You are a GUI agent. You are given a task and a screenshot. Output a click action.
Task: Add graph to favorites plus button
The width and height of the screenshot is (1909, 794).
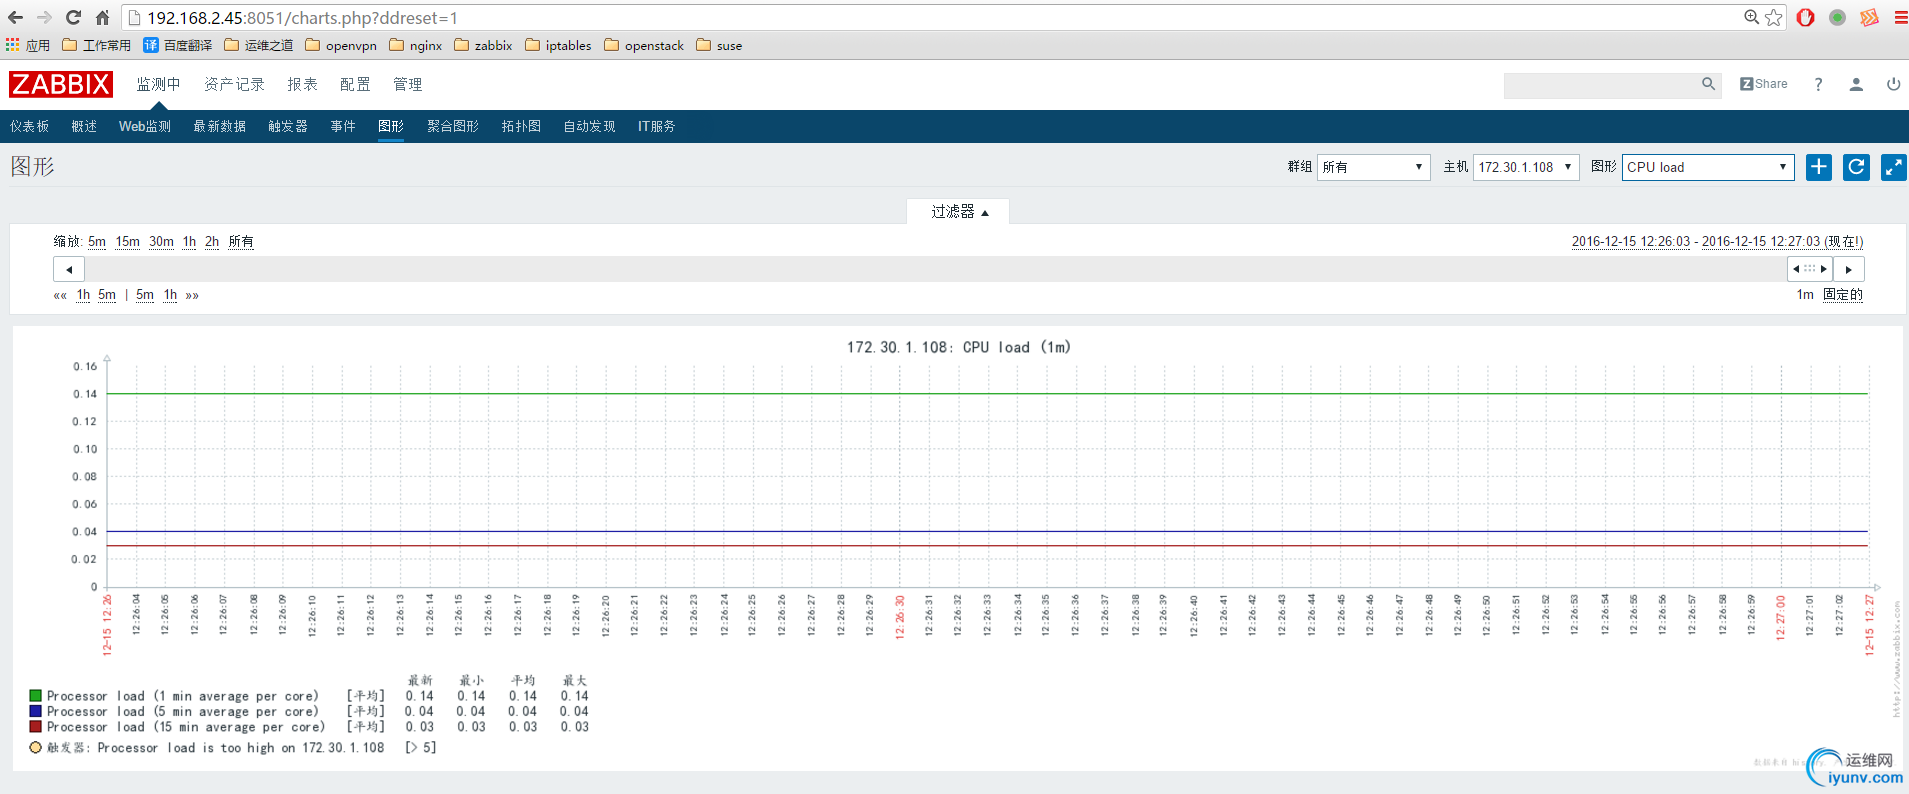coord(1819,167)
